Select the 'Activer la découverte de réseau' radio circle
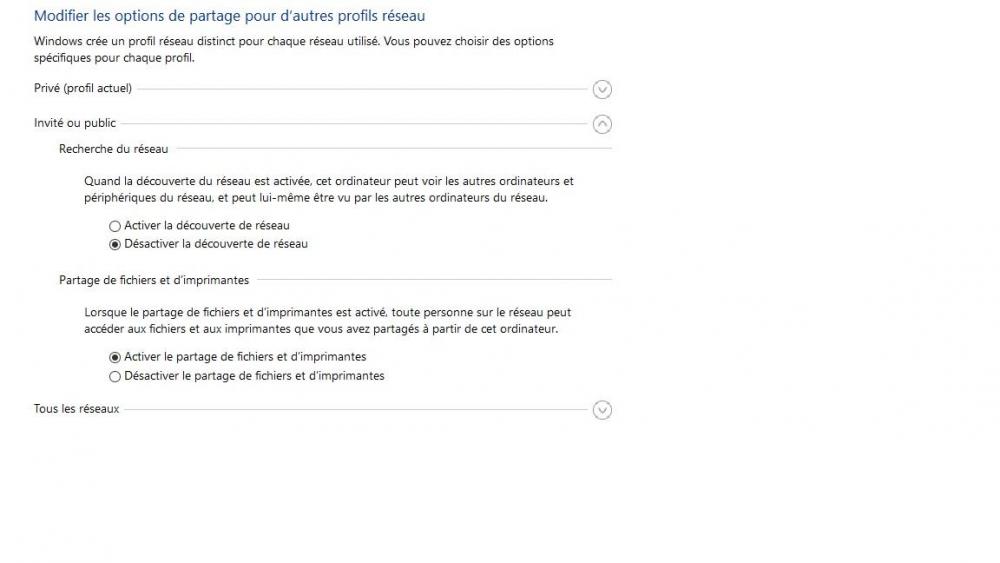This screenshot has height=563, width=1000. click(115, 226)
